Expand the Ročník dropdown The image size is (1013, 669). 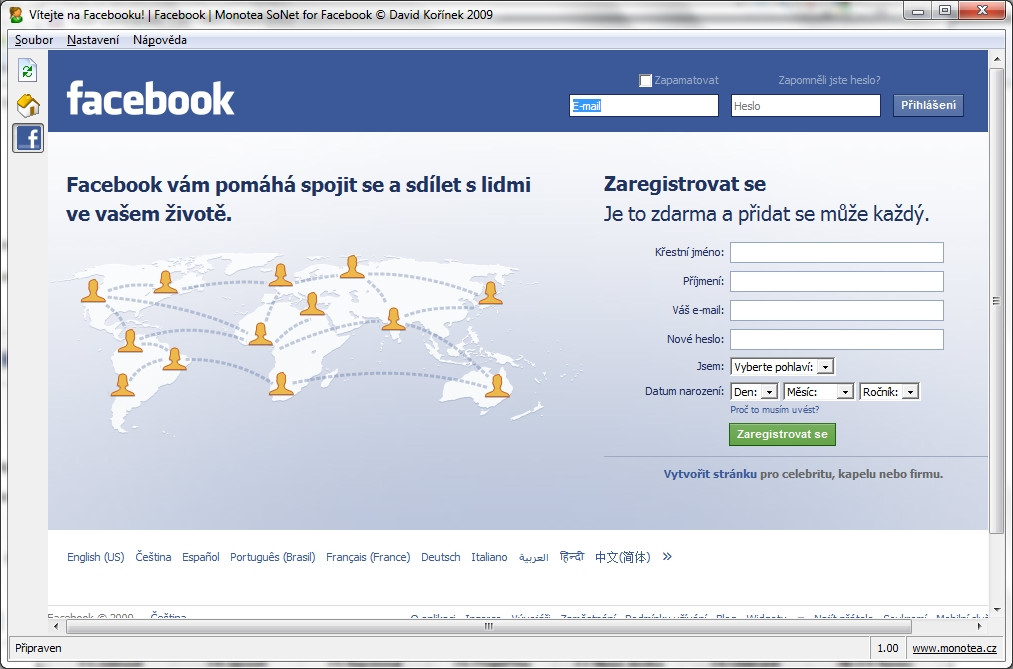(889, 392)
